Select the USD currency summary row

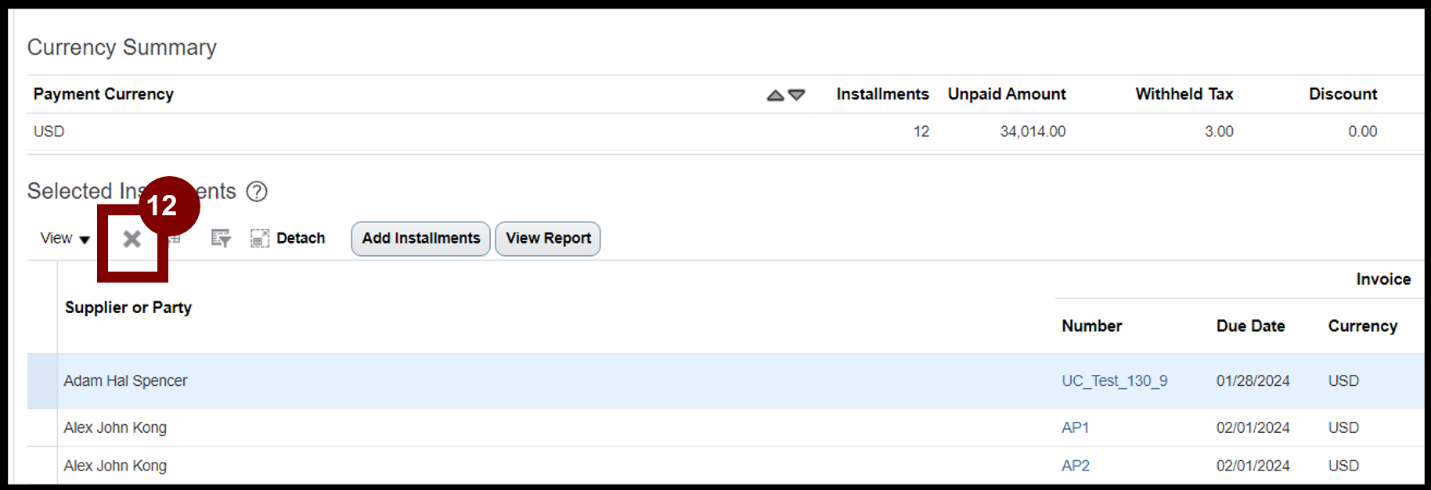point(725,132)
